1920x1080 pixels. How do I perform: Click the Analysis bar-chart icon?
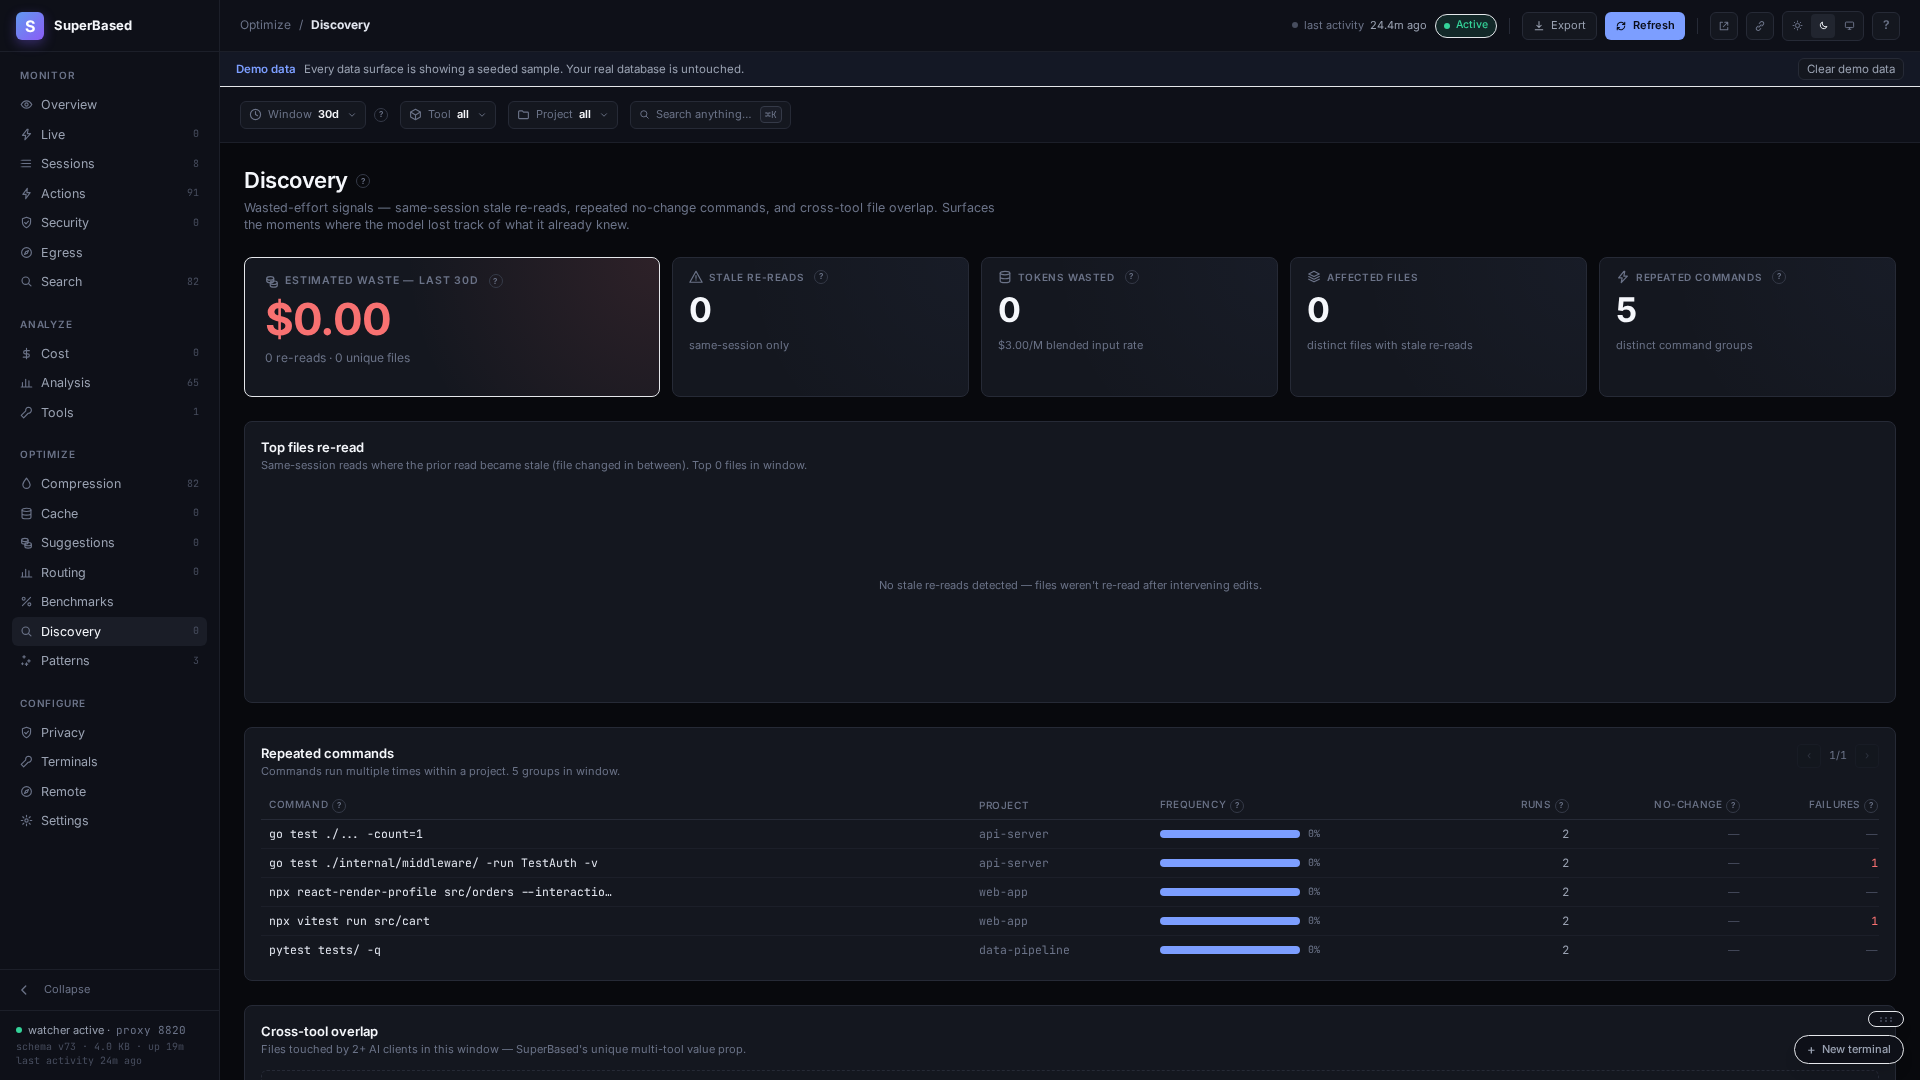27,383
